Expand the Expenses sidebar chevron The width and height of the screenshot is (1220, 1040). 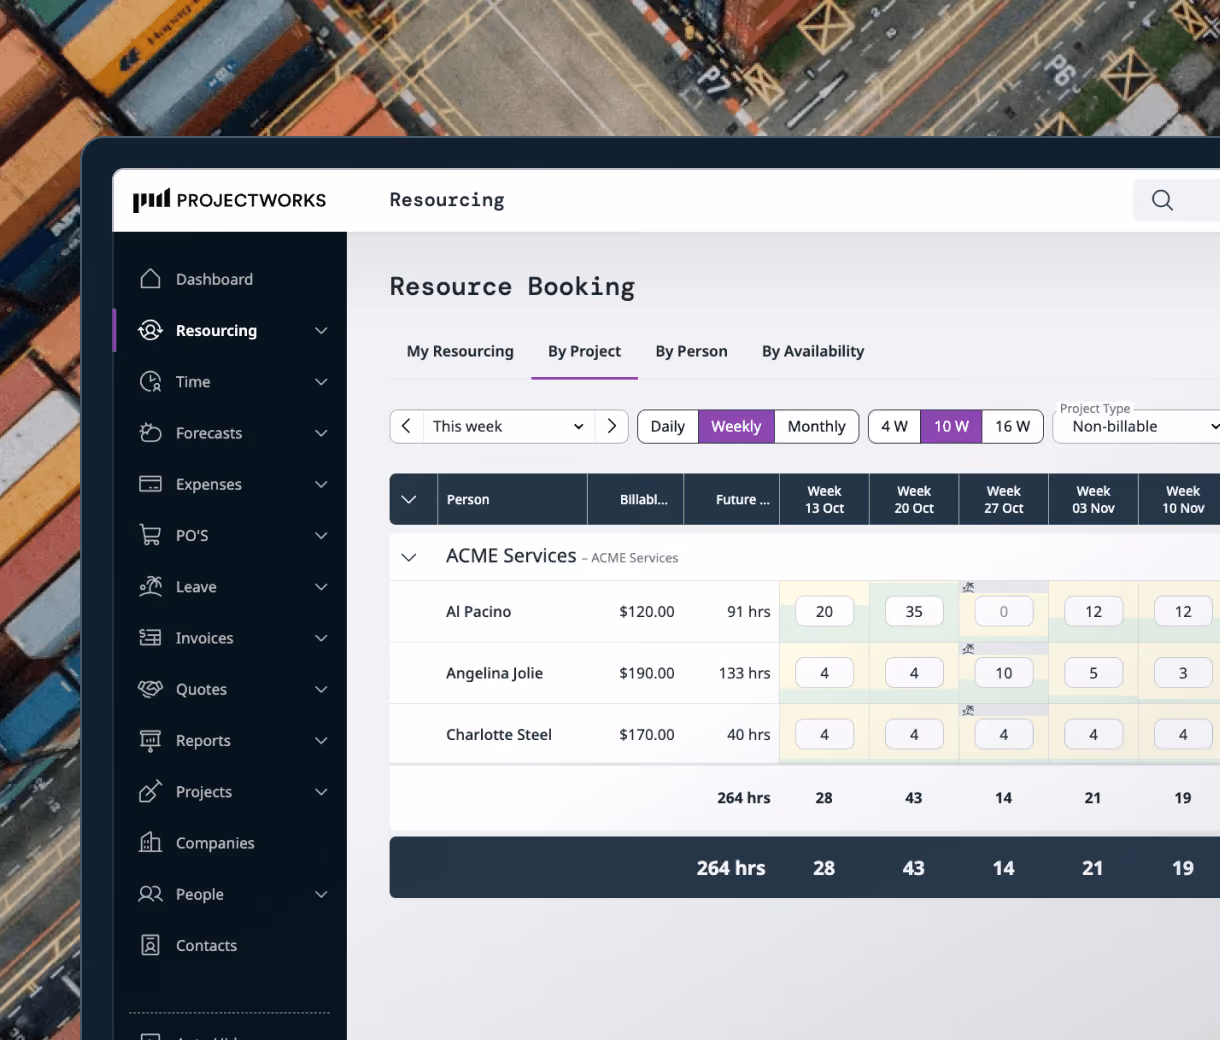[321, 484]
